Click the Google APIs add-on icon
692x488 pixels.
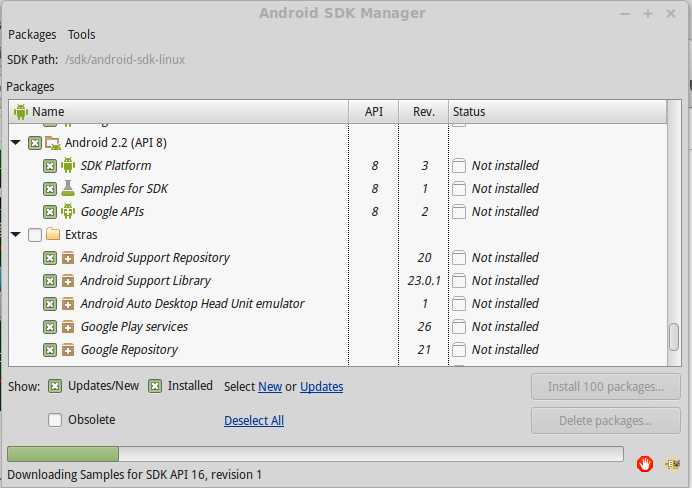click(x=68, y=211)
